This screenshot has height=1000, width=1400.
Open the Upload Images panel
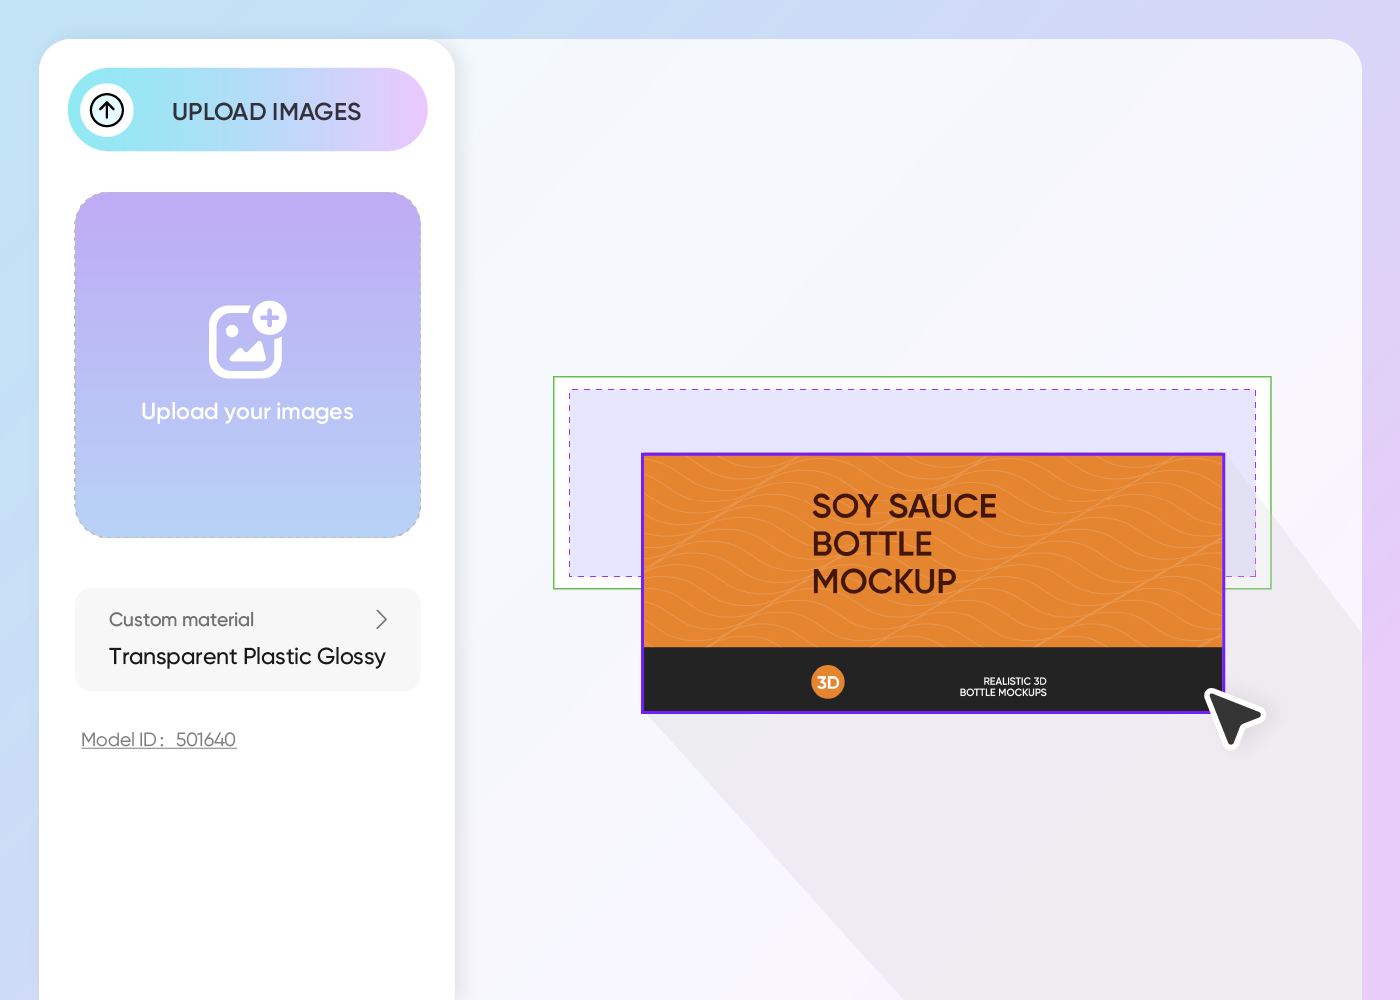point(247,110)
